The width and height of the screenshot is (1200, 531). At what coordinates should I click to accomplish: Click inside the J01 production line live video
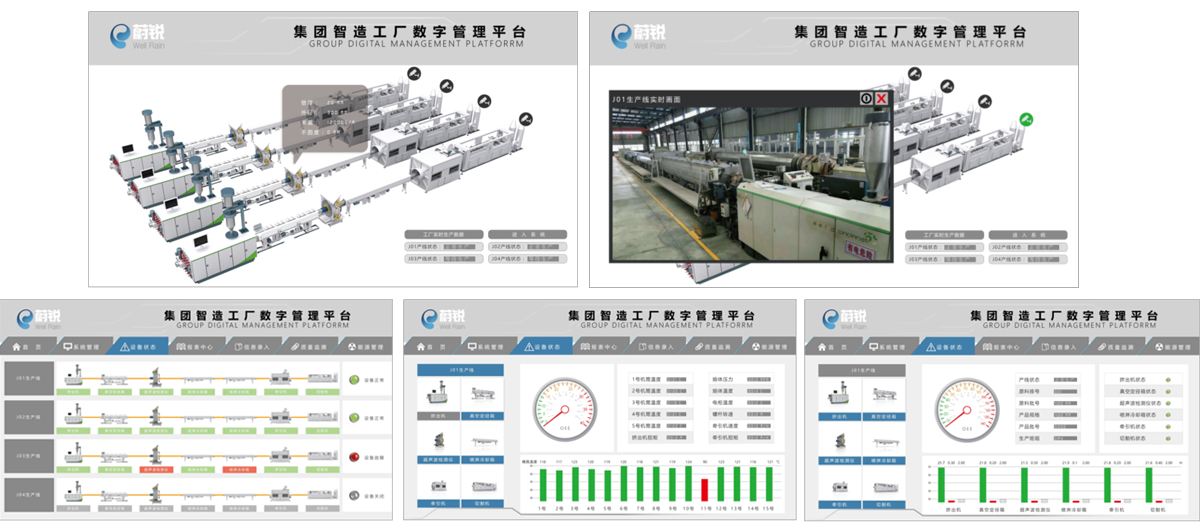pyautogui.click(x=749, y=183)
